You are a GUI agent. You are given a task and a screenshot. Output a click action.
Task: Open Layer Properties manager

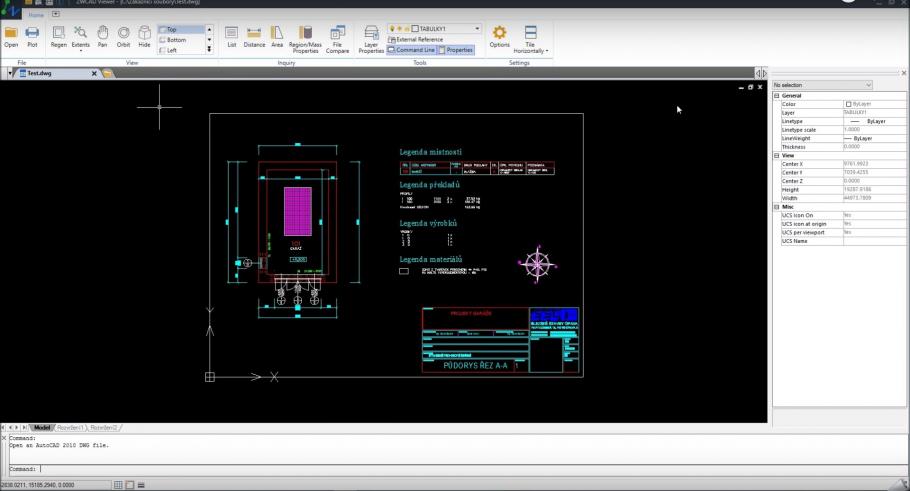click(371, 39)
